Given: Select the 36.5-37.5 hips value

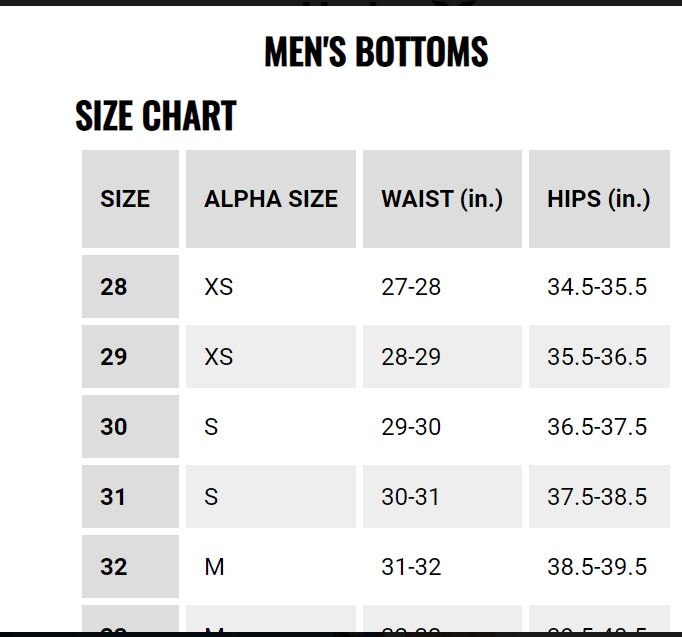Looking at the screenshot, I should point(597,427).
